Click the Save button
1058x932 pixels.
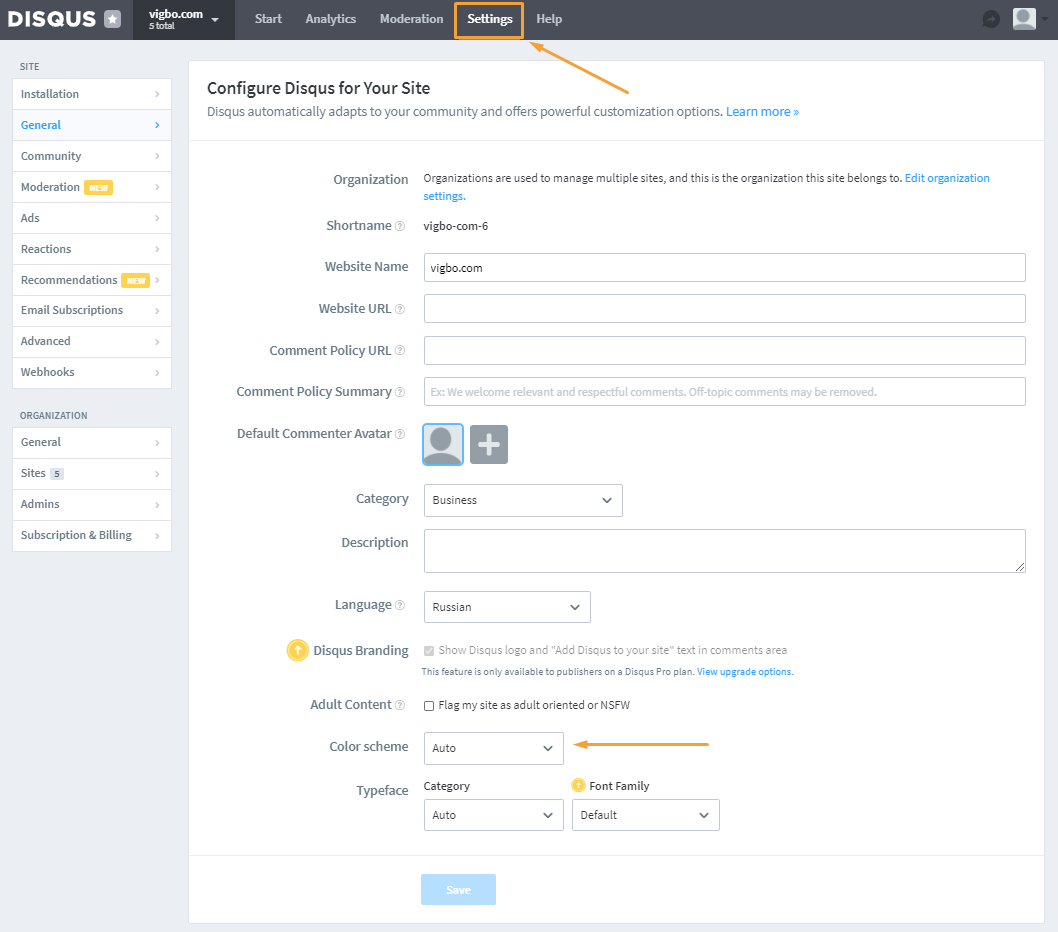click(458, 889)
